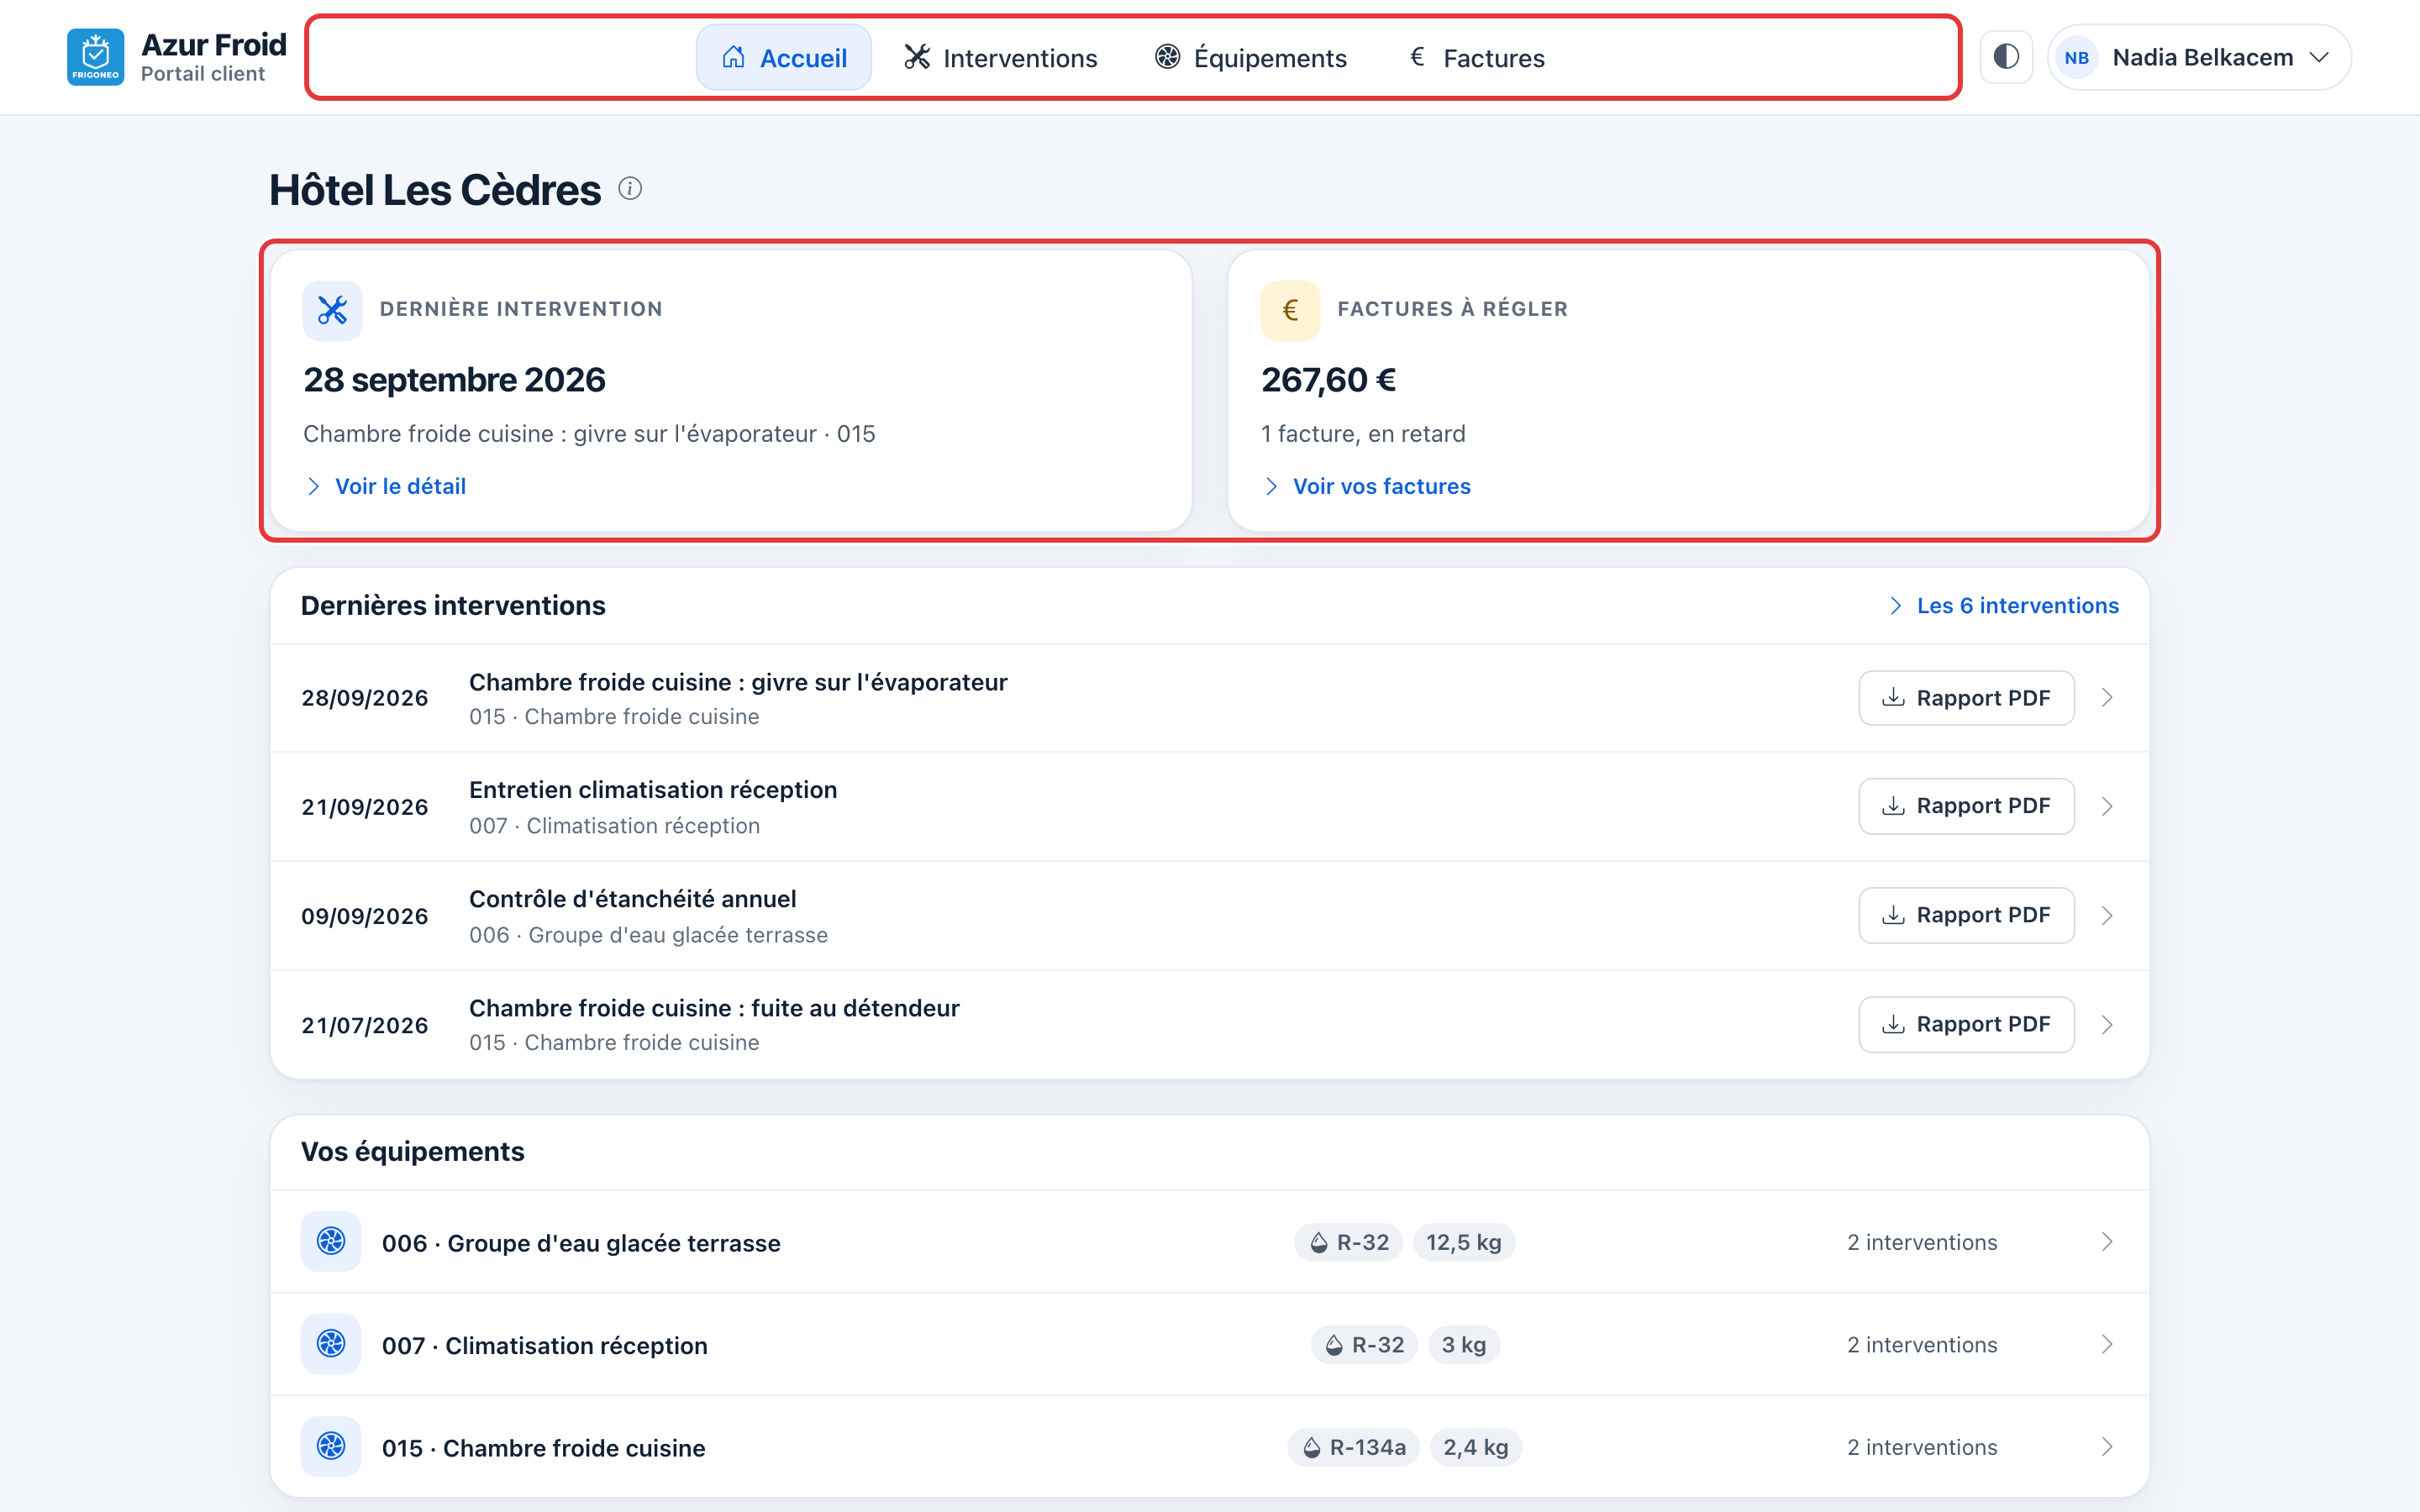Click the R-32 refrigerant tag on equipment 006

point(1349,1242)
